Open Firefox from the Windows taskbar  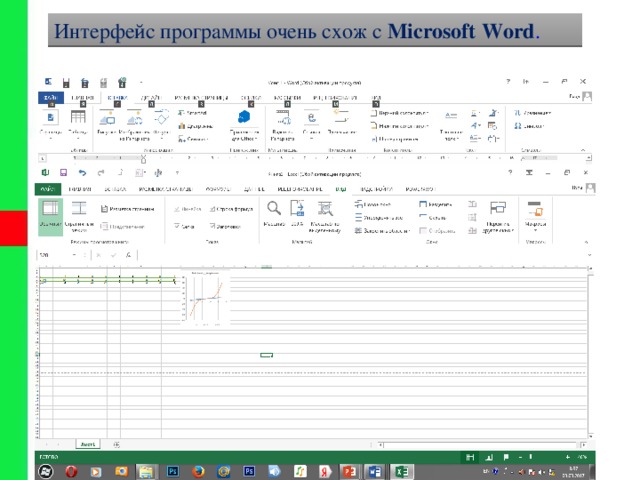point(198,472)
